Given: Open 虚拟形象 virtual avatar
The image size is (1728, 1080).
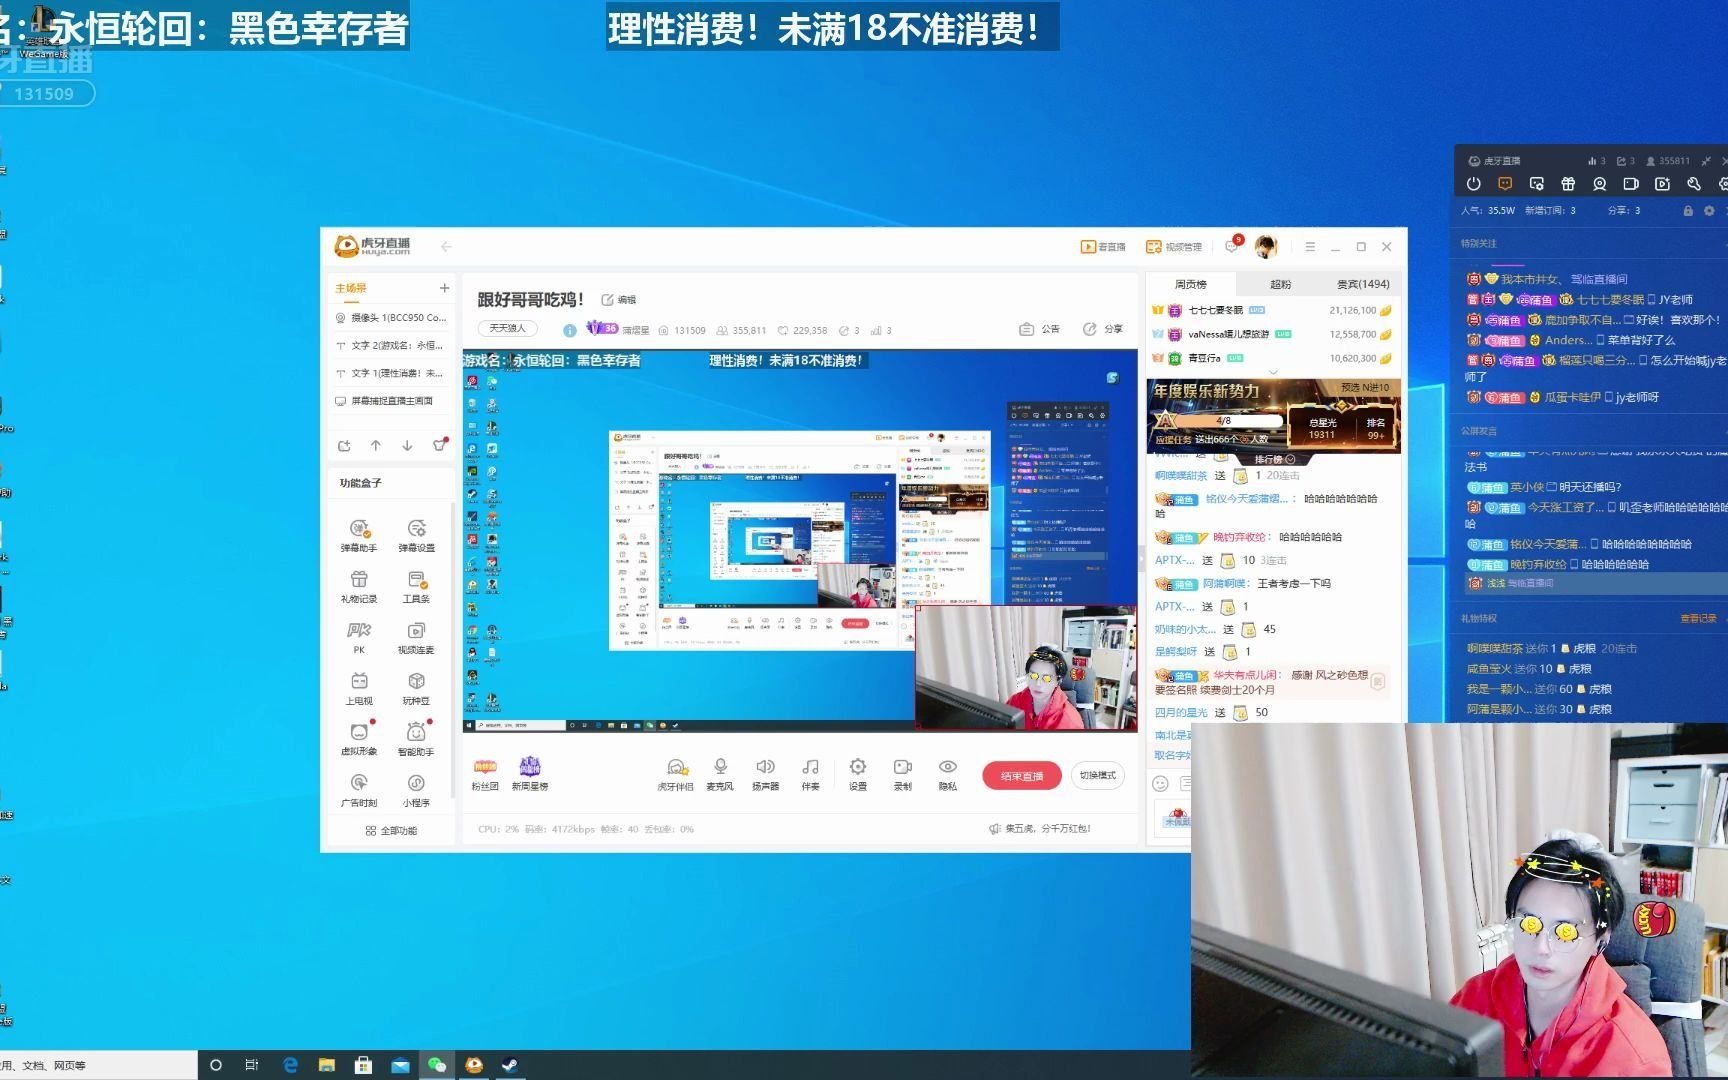Looking at the screenshot, I should (359, 740).
